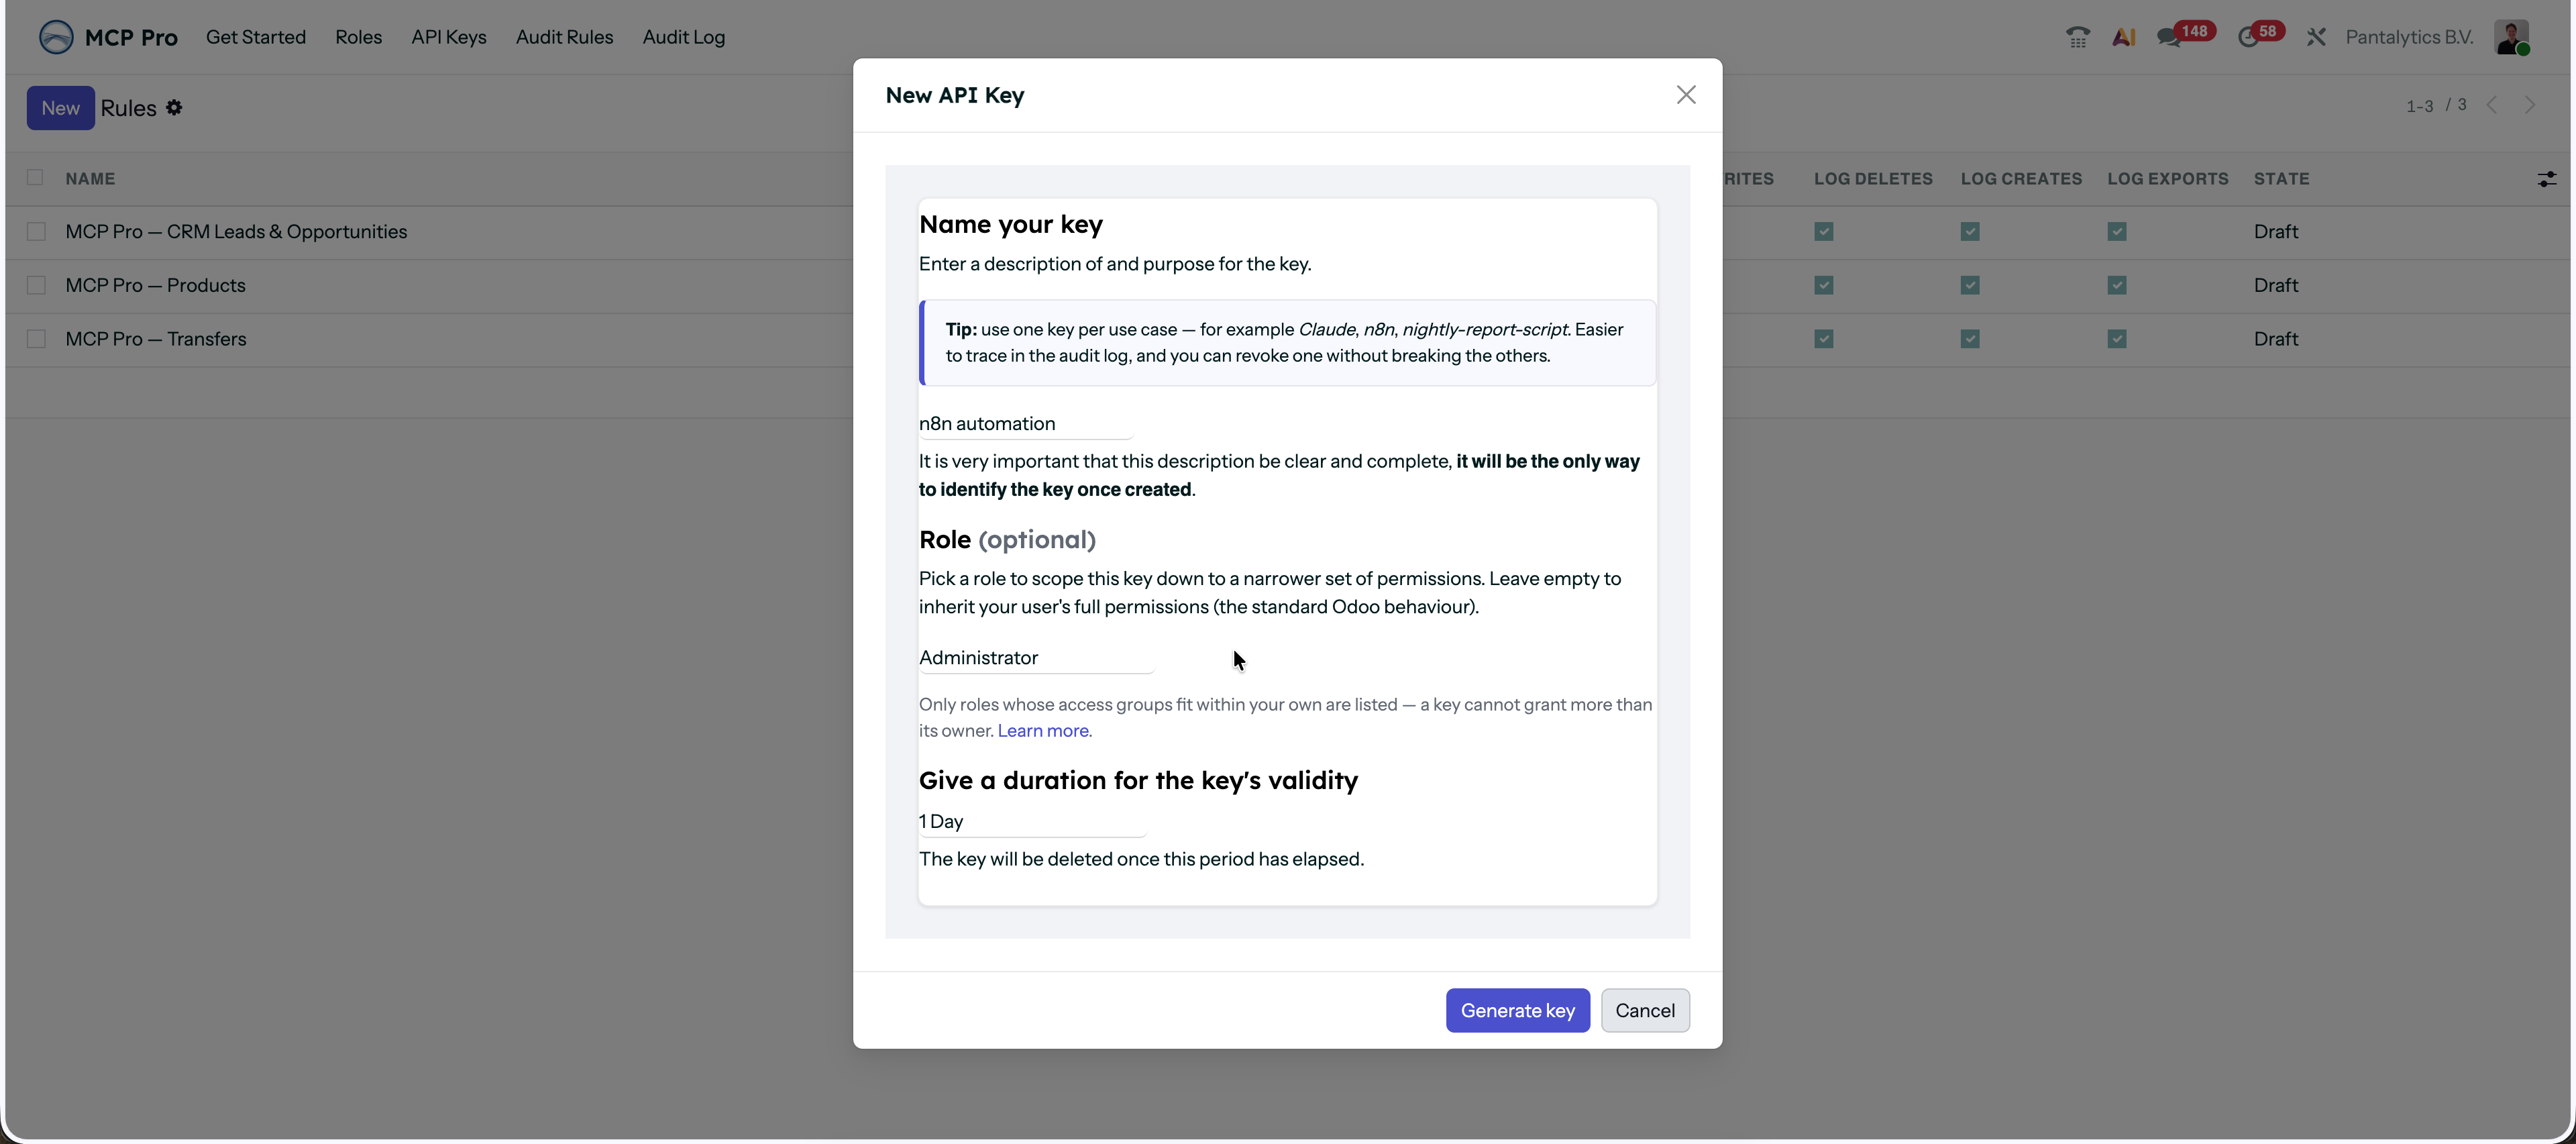The image size is (2576, 1144).
Task: Open the MCP Pro — Transfers rule
Action: tap(156, 339)
